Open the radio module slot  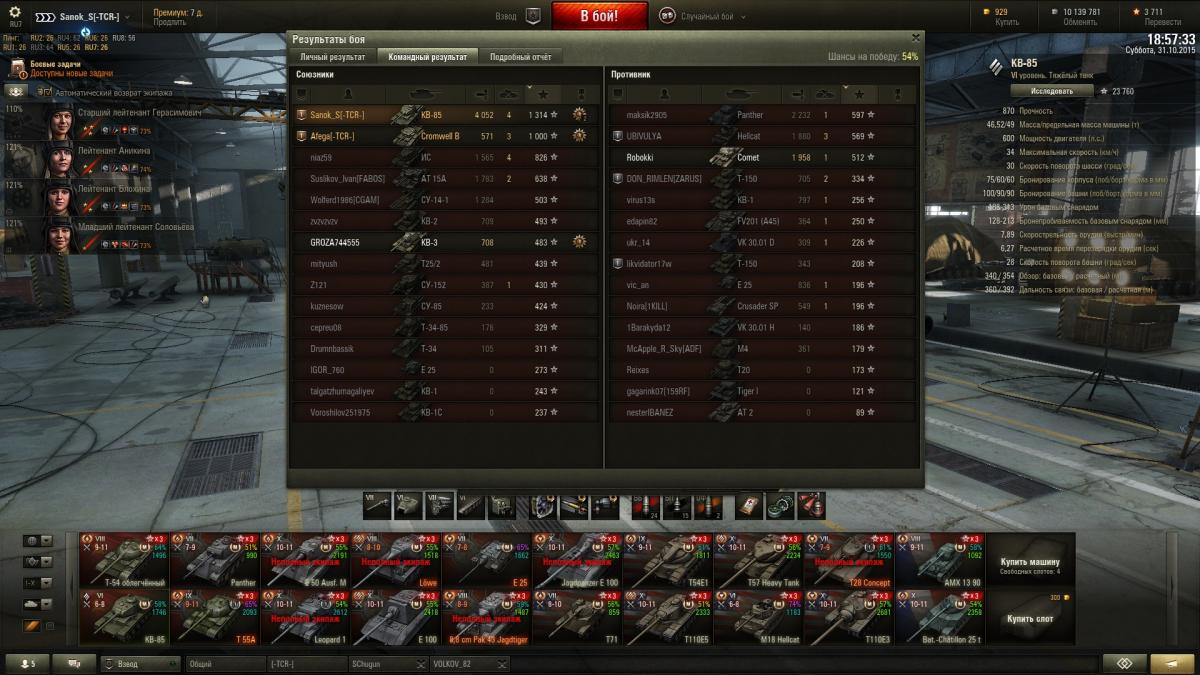click(x=501, y=505)
